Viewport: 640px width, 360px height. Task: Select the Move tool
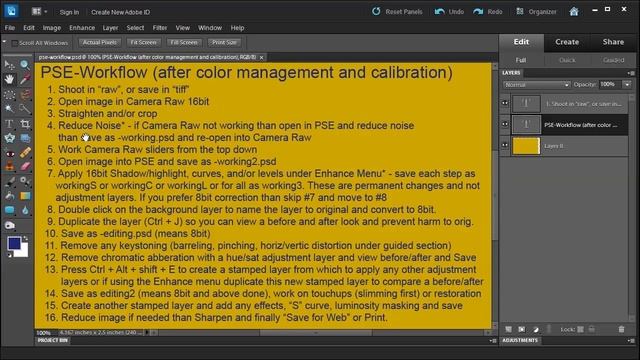point(9,65)
